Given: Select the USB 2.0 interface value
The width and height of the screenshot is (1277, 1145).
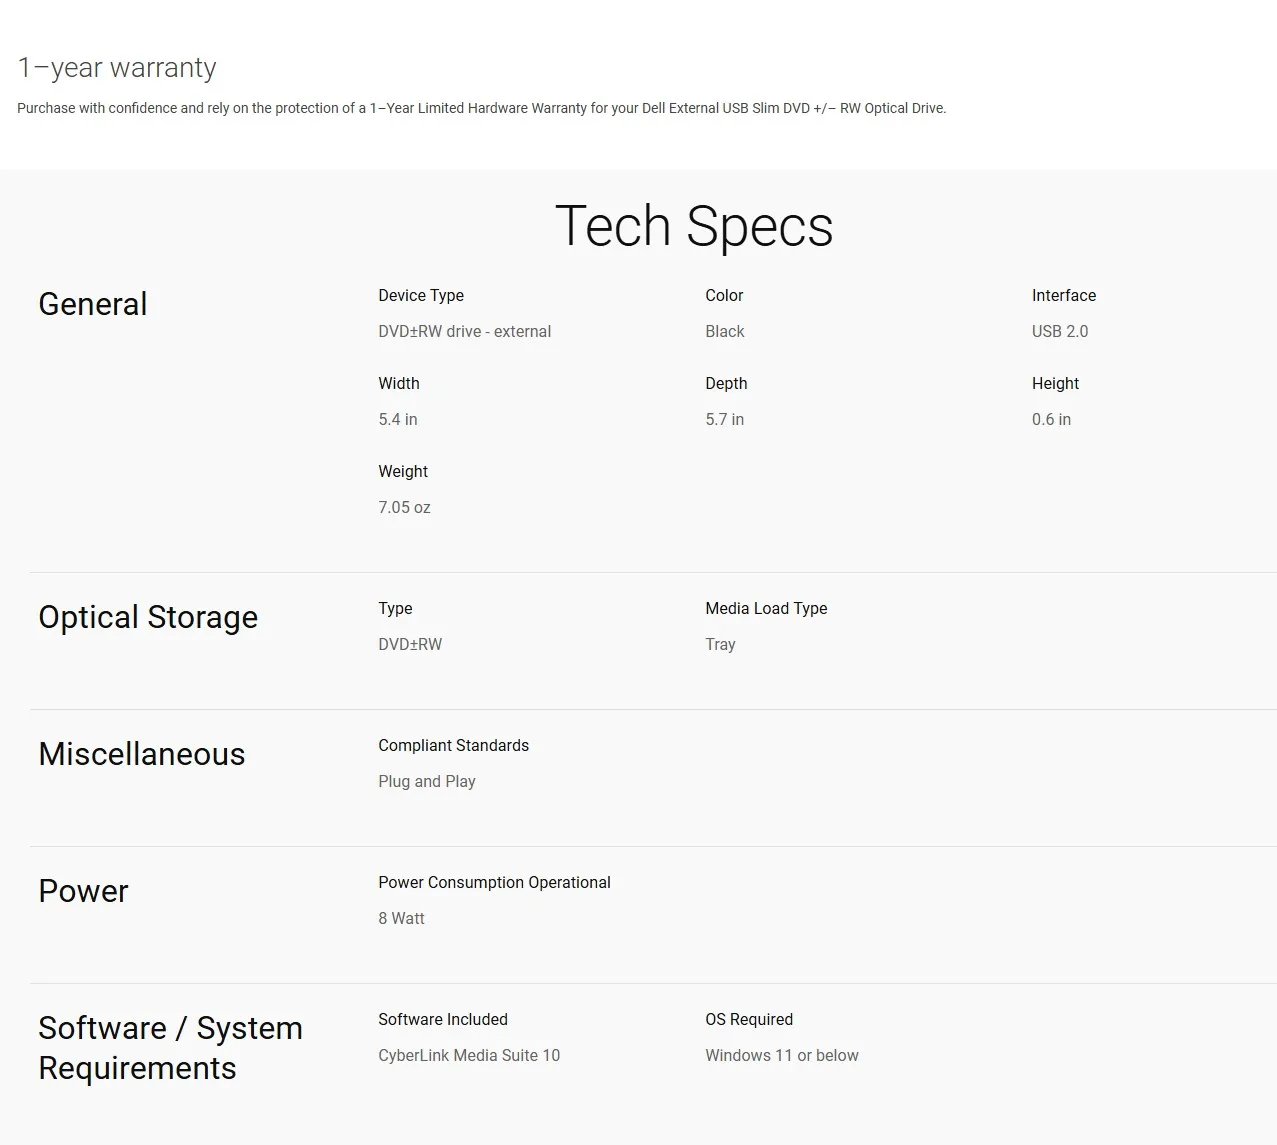Looking at the screenshot, I should [x=1060, y=332].
